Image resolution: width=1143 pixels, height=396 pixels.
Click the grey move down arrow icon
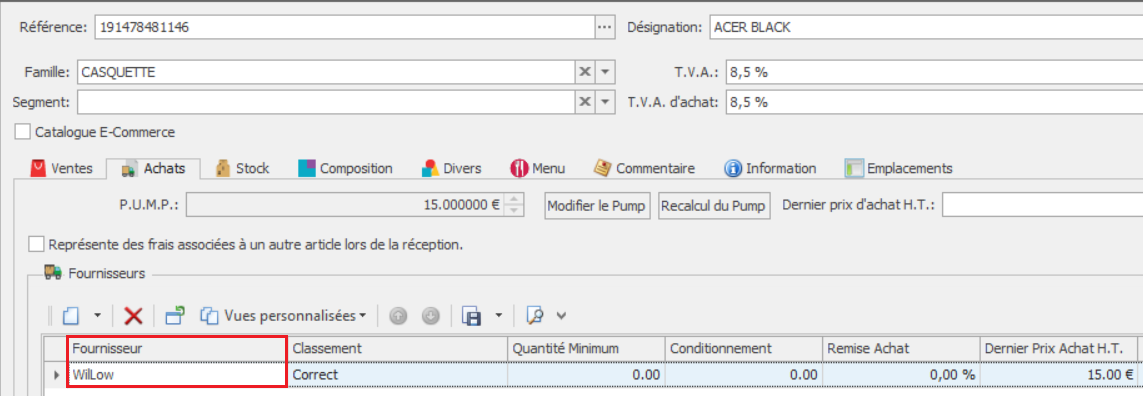coord(431,316)
